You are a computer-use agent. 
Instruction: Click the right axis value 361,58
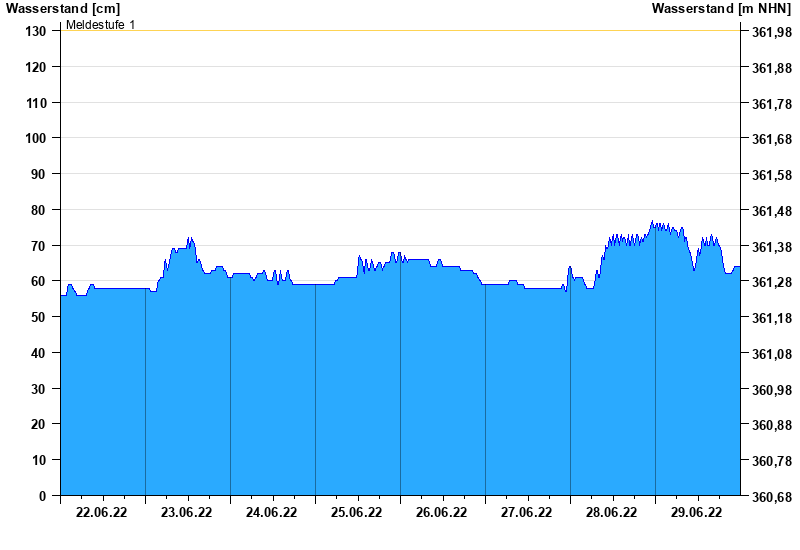[772, 175]
